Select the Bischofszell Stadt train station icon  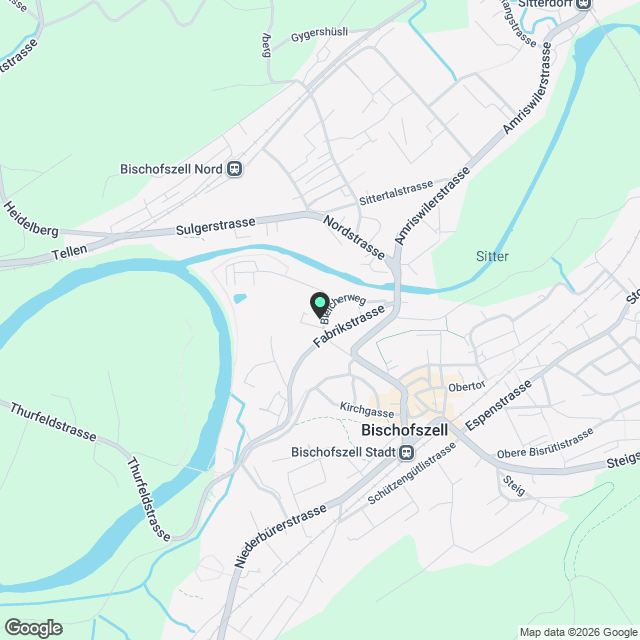tap(407, 452)
